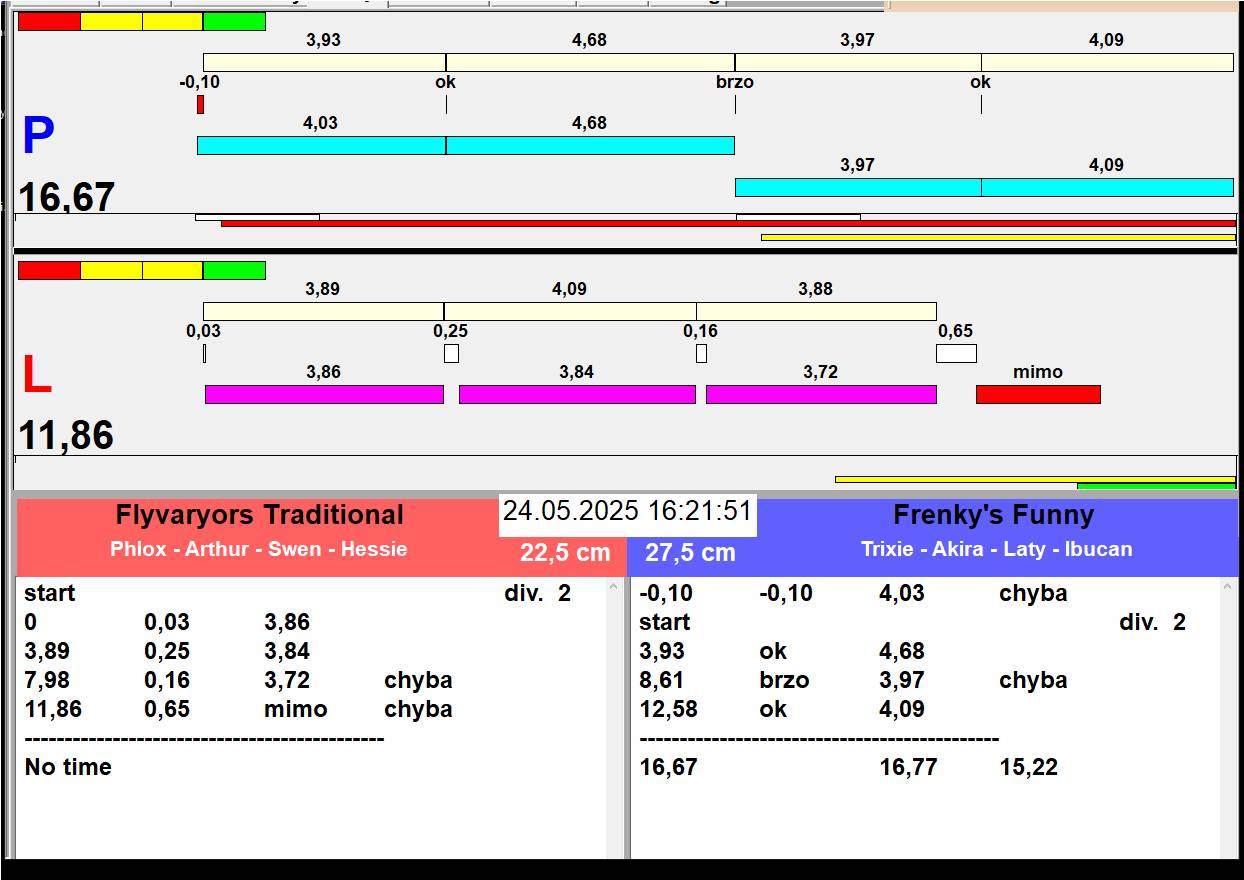Click the small red false-start marker below -0,10
This screenshot has width=1244, height=880.
pos(200,104)
